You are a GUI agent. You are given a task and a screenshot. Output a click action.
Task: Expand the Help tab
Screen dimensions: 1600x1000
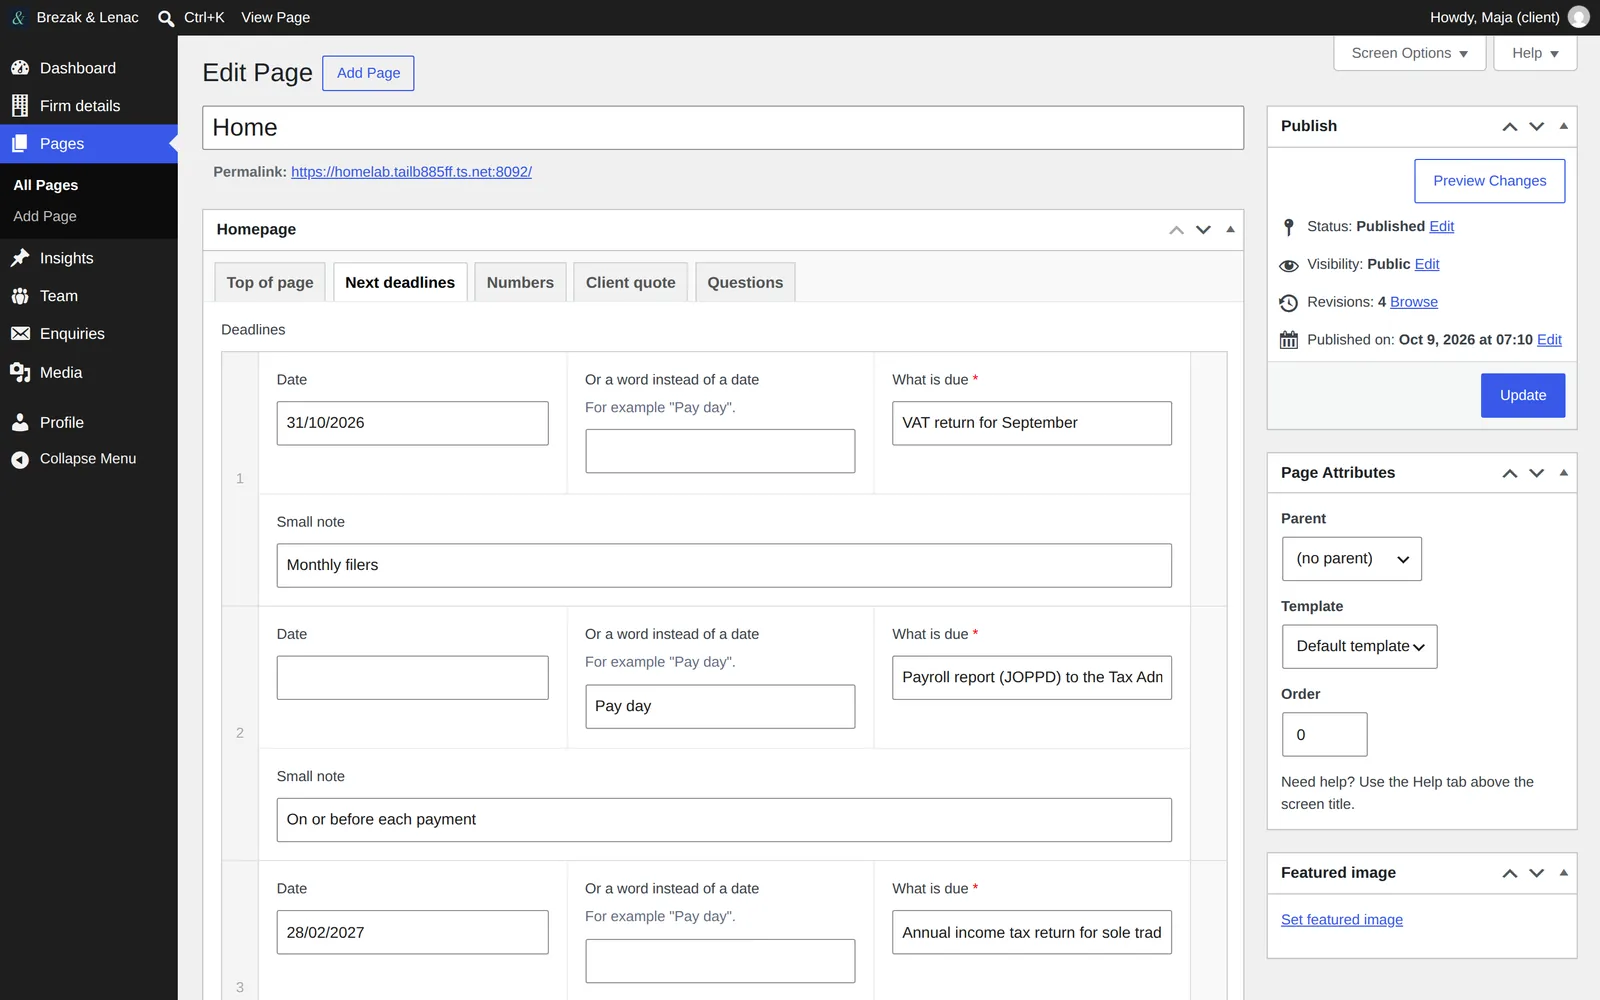pyautogui.click(x=1535, y=53)
